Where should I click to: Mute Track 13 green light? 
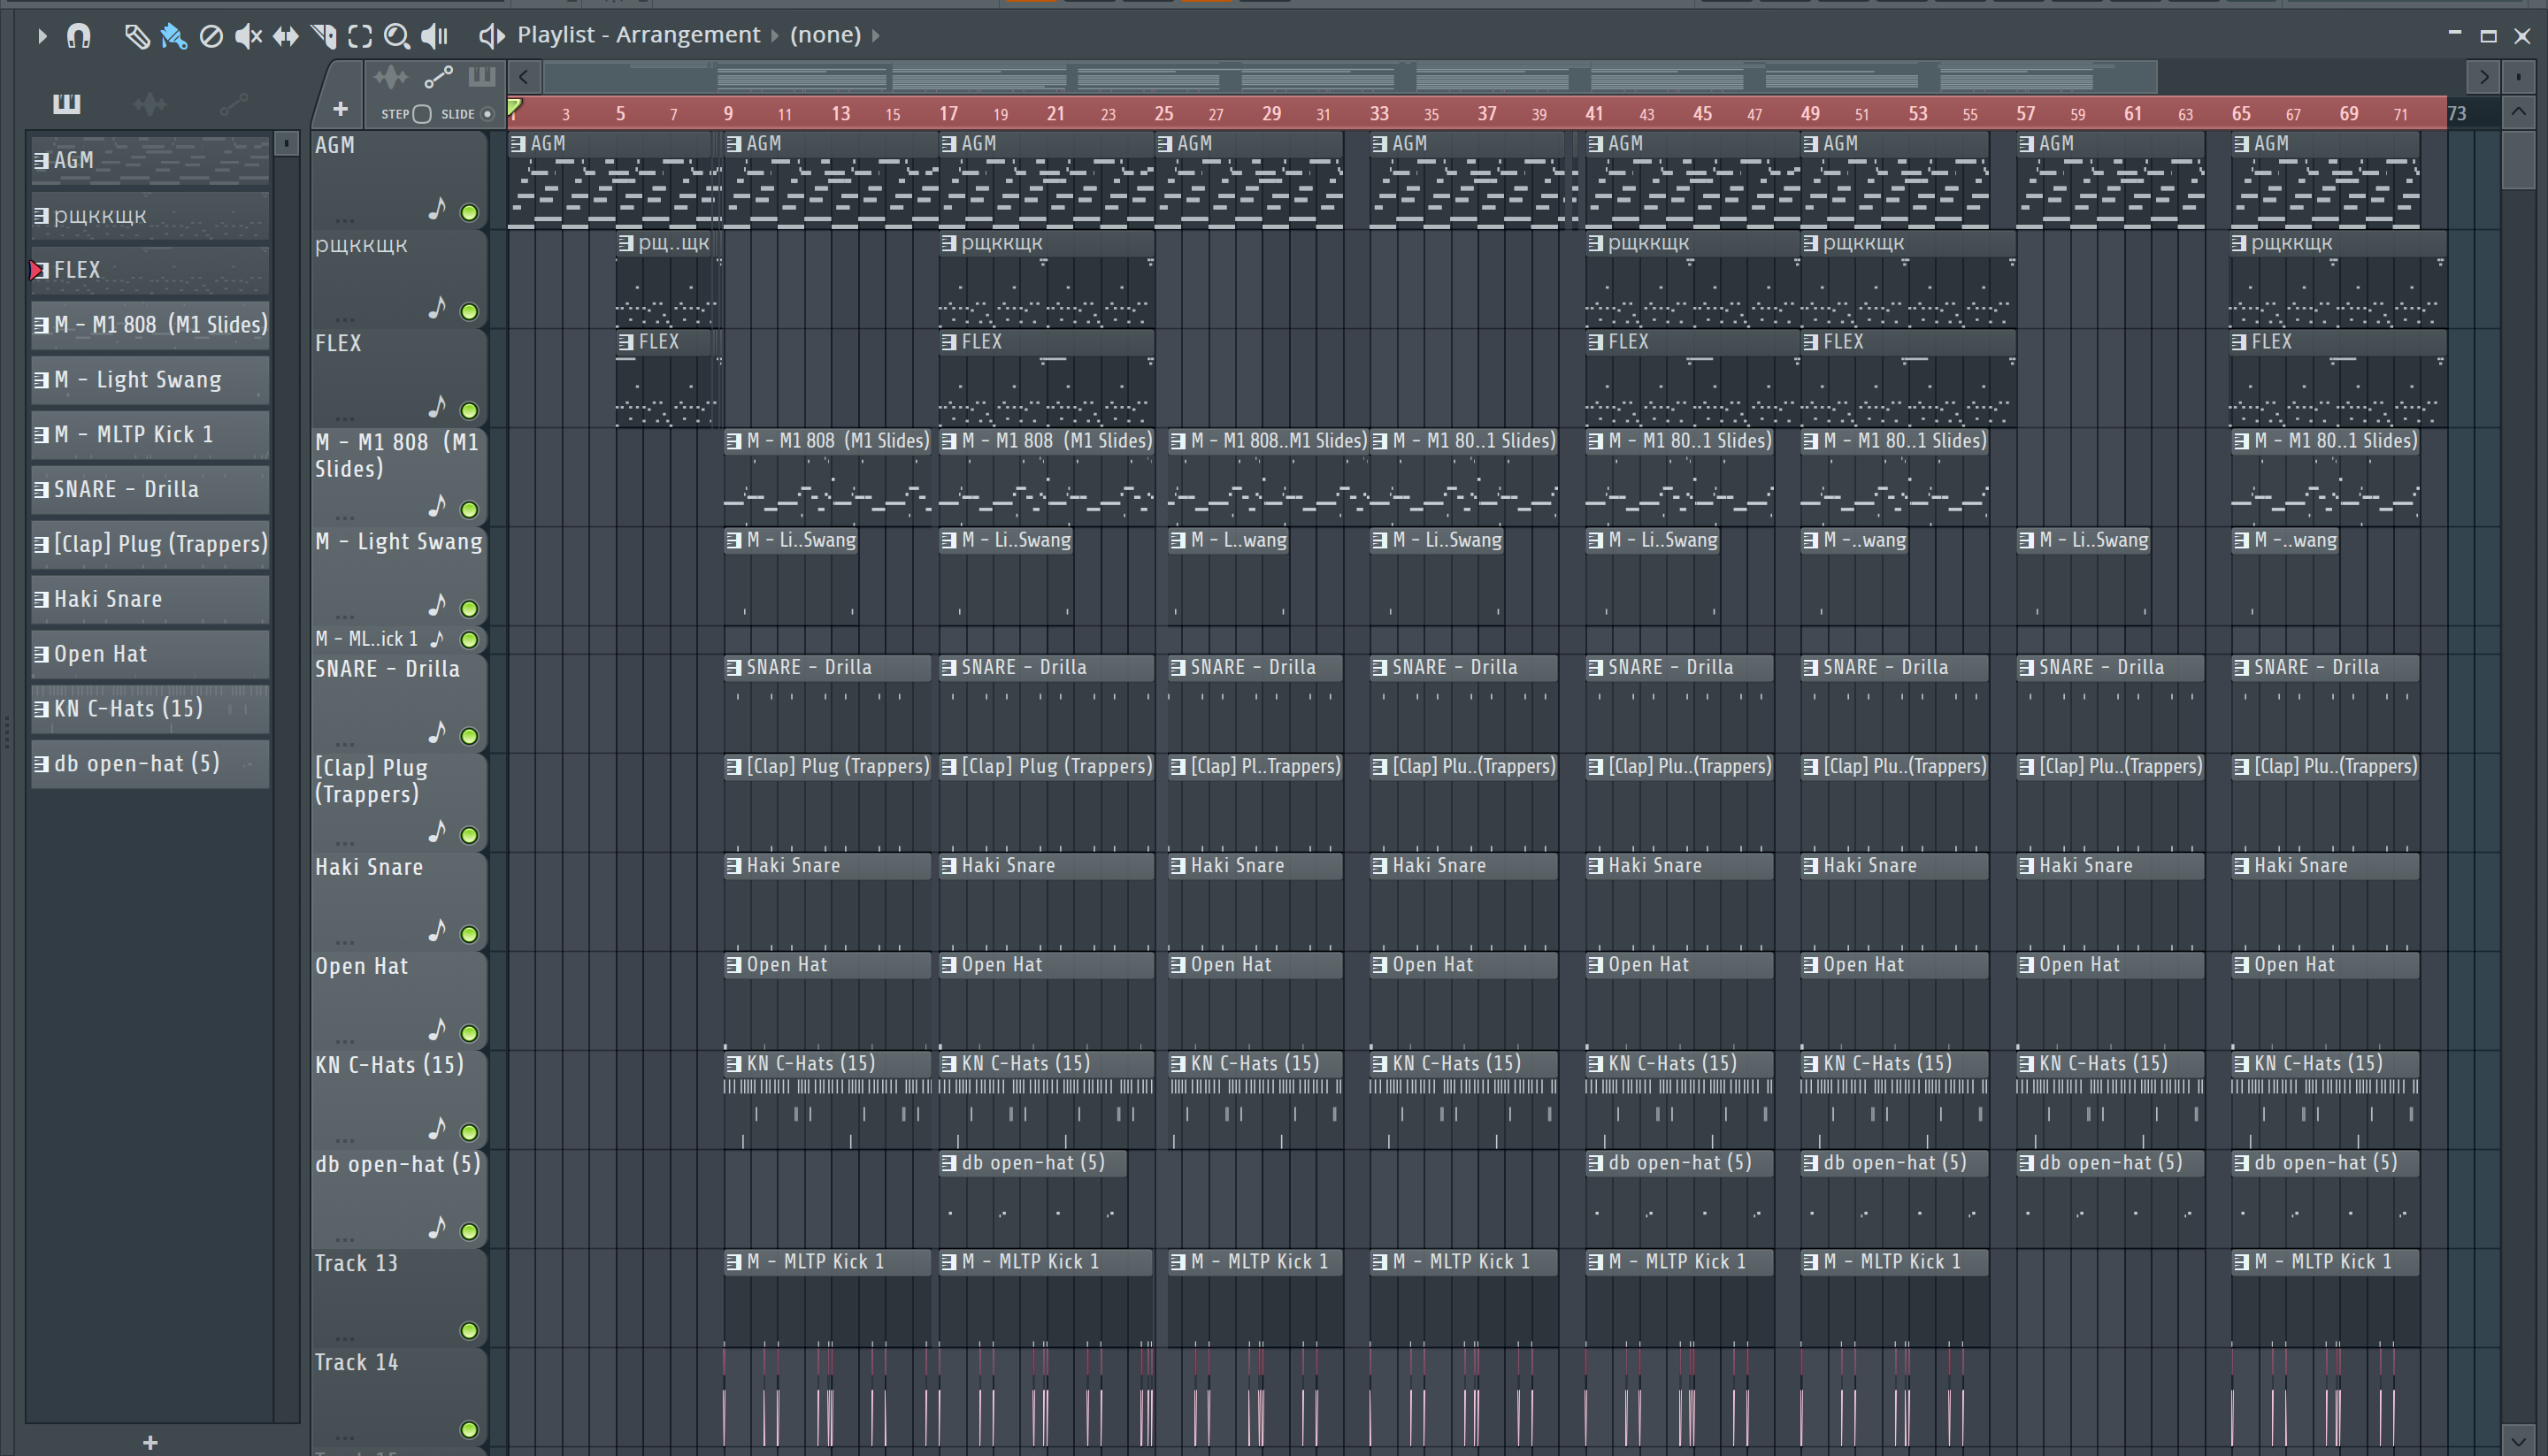tap(469, 1330)
